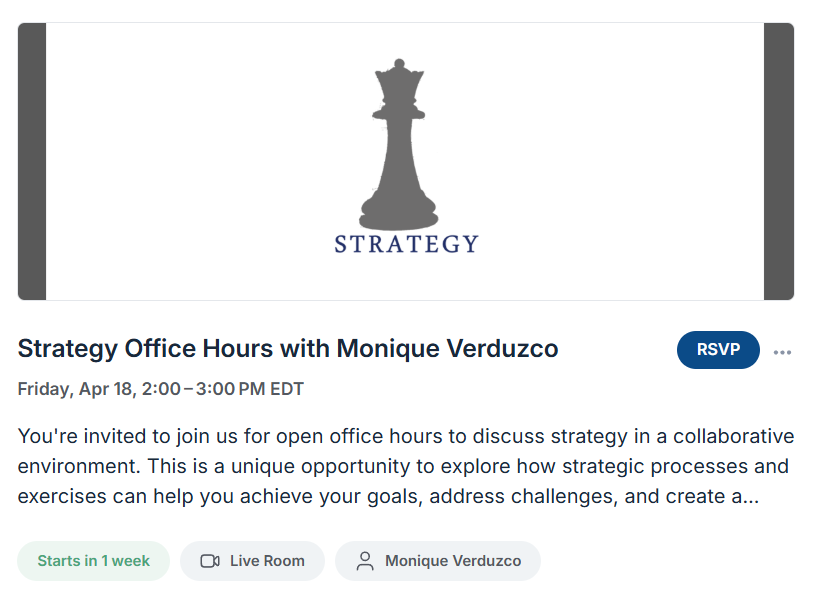Open the three-dot more options menu
The image size is (816, 593).
click(x=782, y=352)
